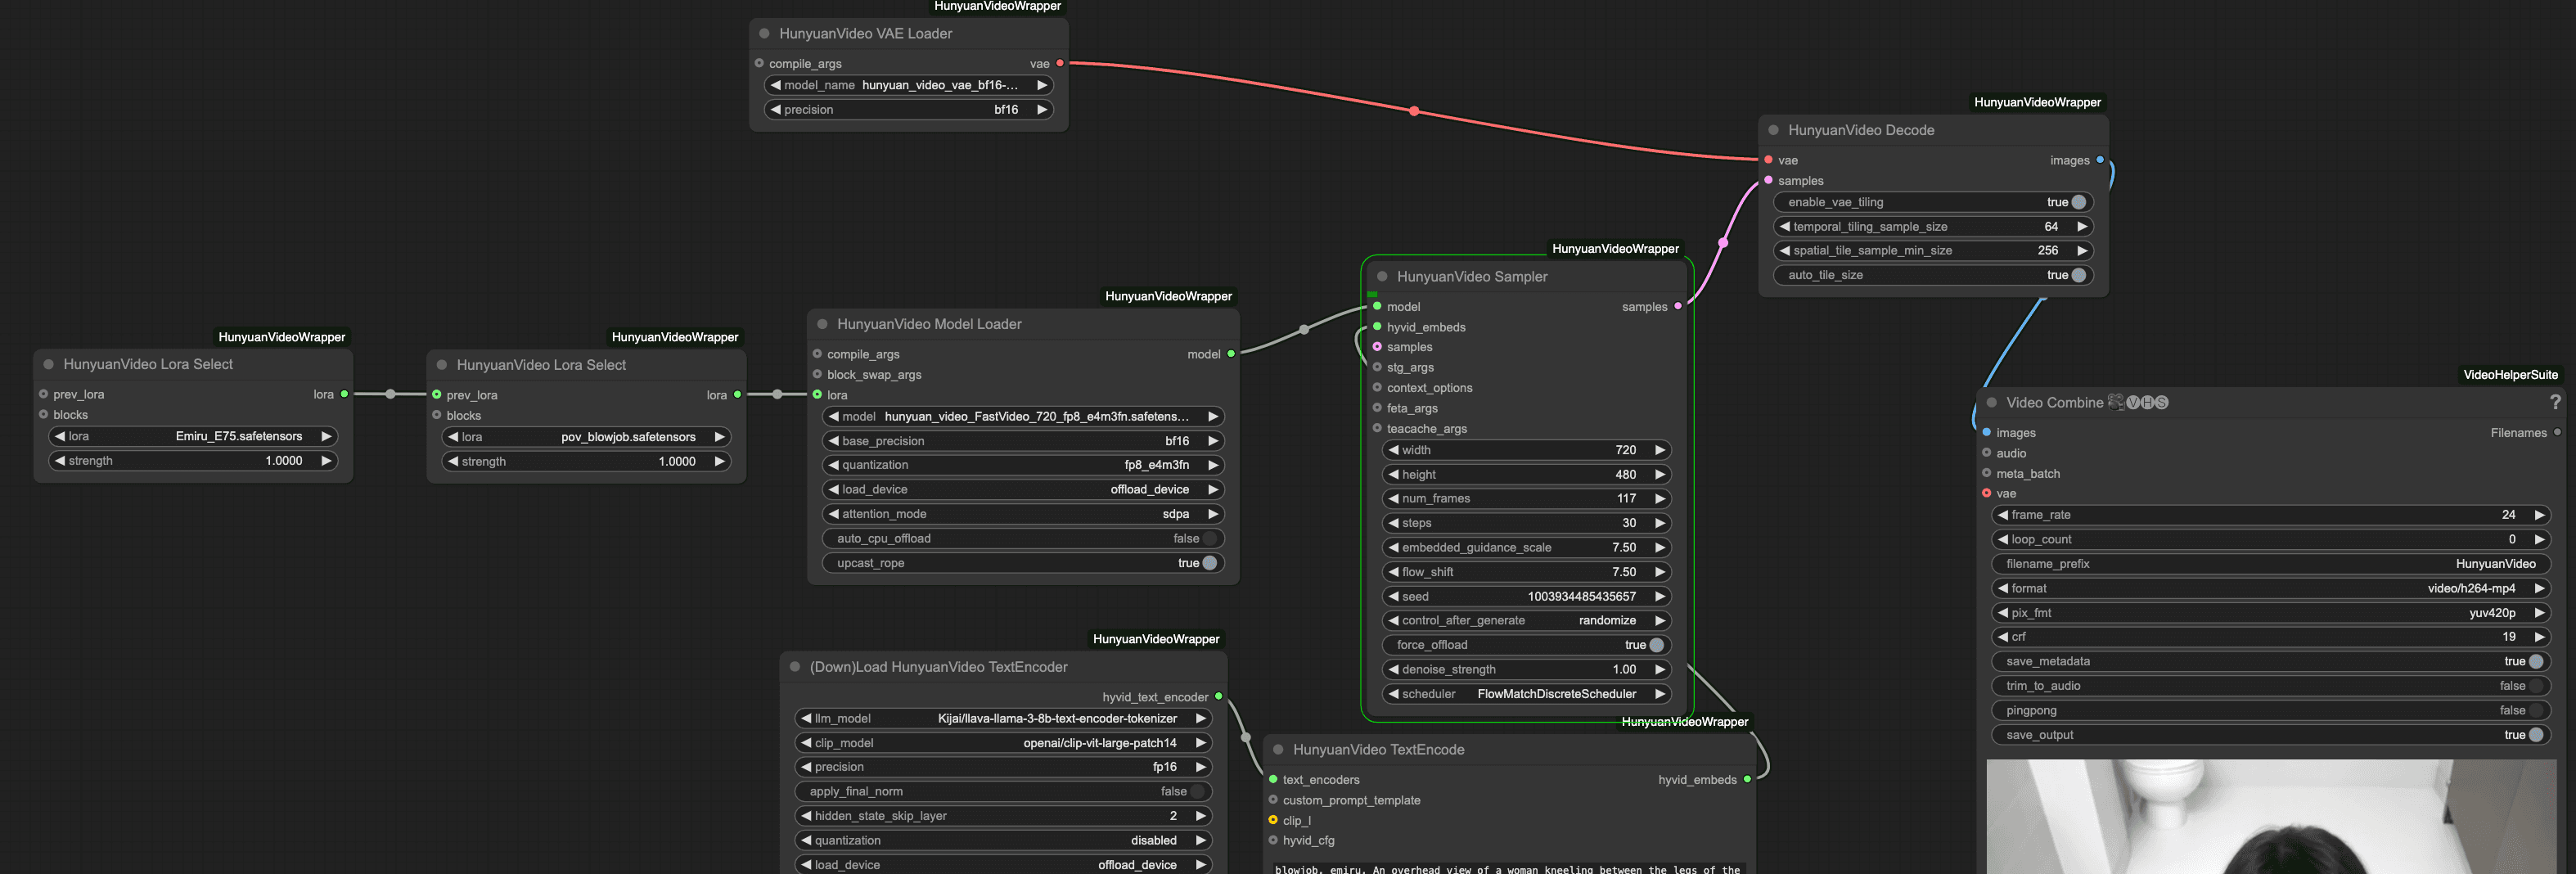2576x874 pixels.
Task: Open the llm_model dropdown in TextEncoder loader
Action: 1003,718
